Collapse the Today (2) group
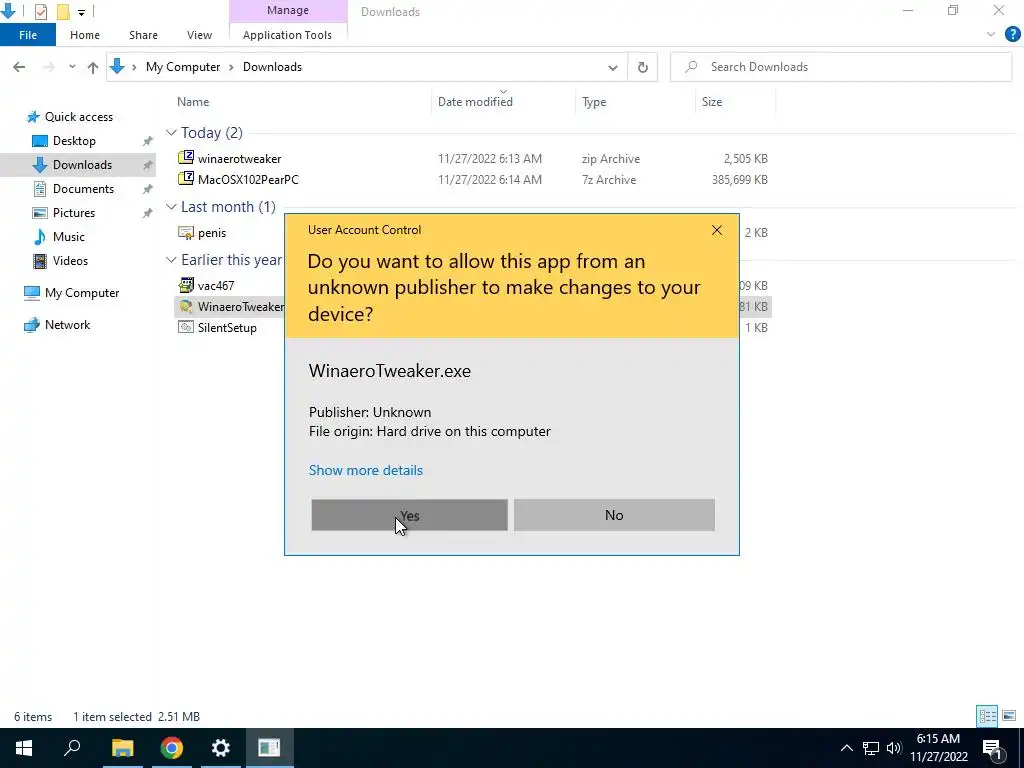 click(171, 133)
